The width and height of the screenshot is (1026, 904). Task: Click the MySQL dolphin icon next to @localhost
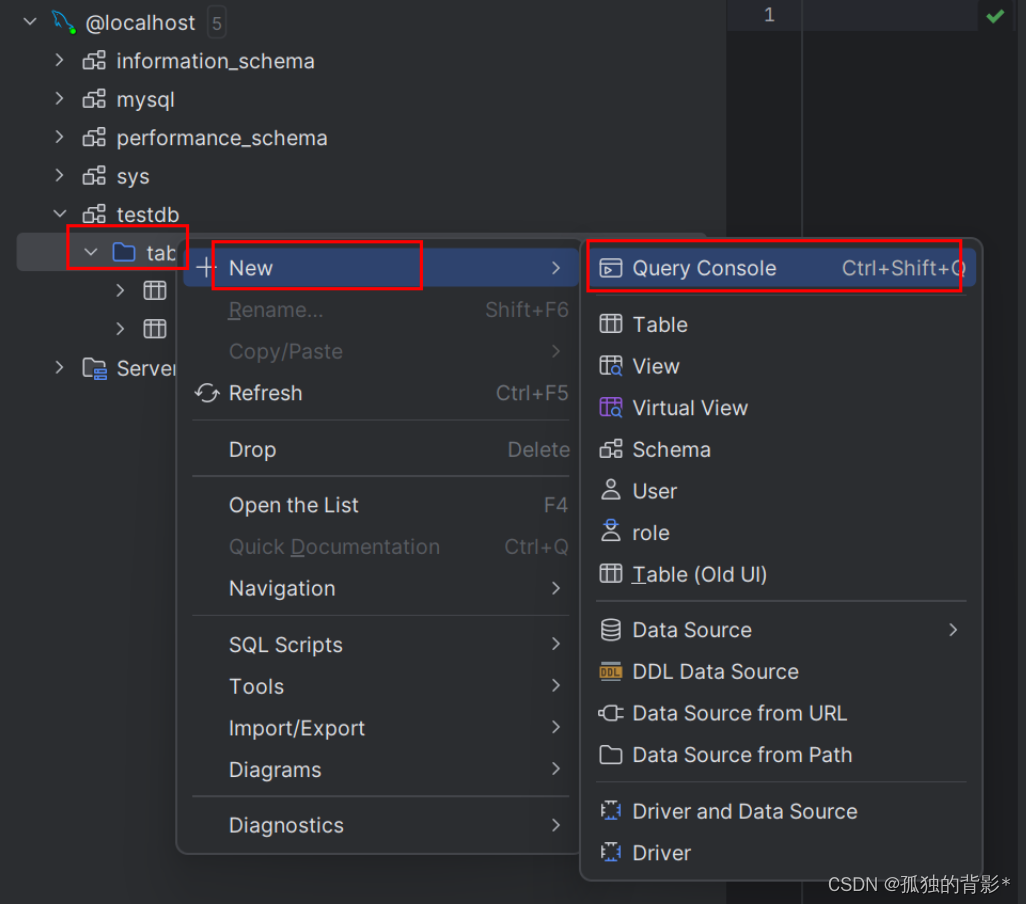click(62, 21)
